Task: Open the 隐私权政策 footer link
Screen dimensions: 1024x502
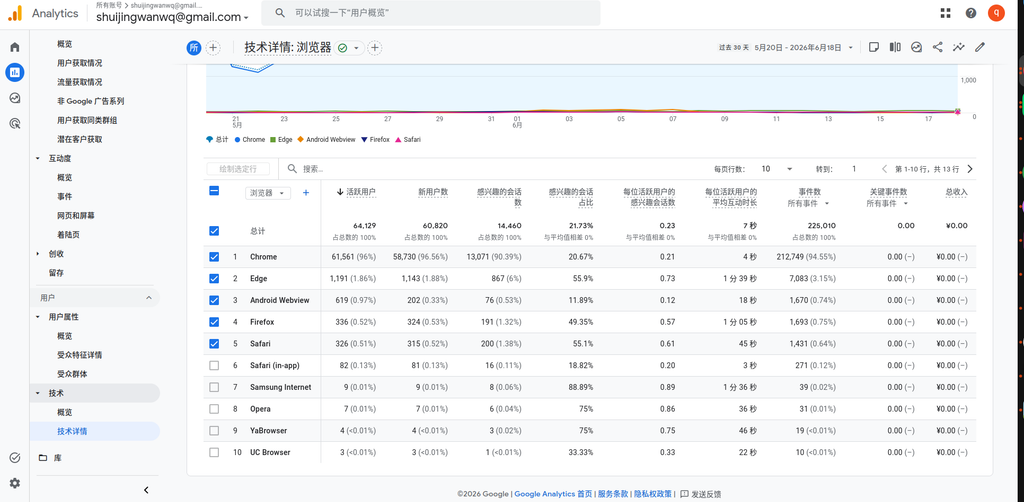Action: (653, 494)
